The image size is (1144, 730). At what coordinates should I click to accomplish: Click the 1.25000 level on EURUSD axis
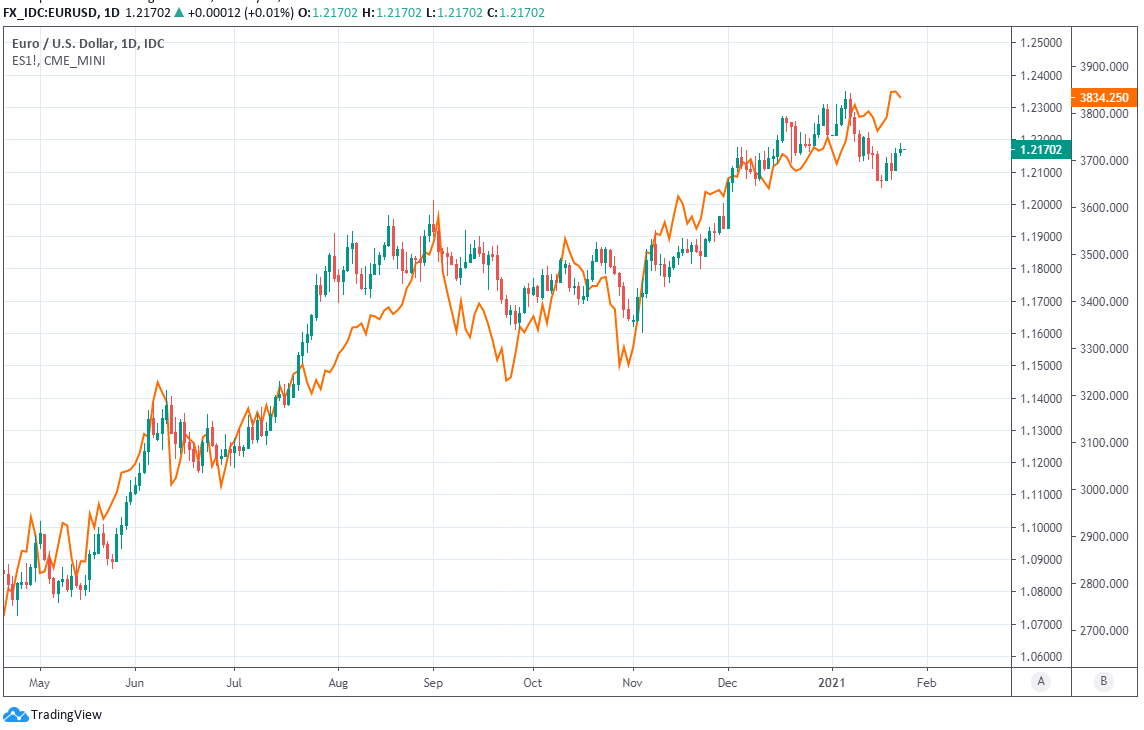pos(1040,43)
